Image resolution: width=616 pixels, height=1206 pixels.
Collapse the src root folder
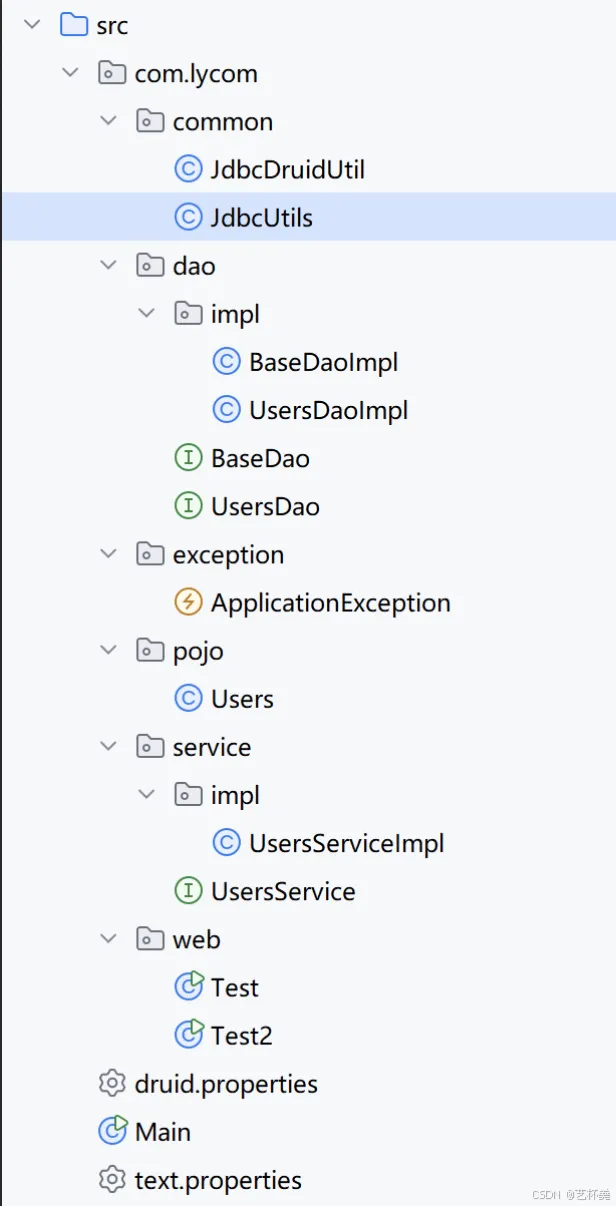[31, 25]
